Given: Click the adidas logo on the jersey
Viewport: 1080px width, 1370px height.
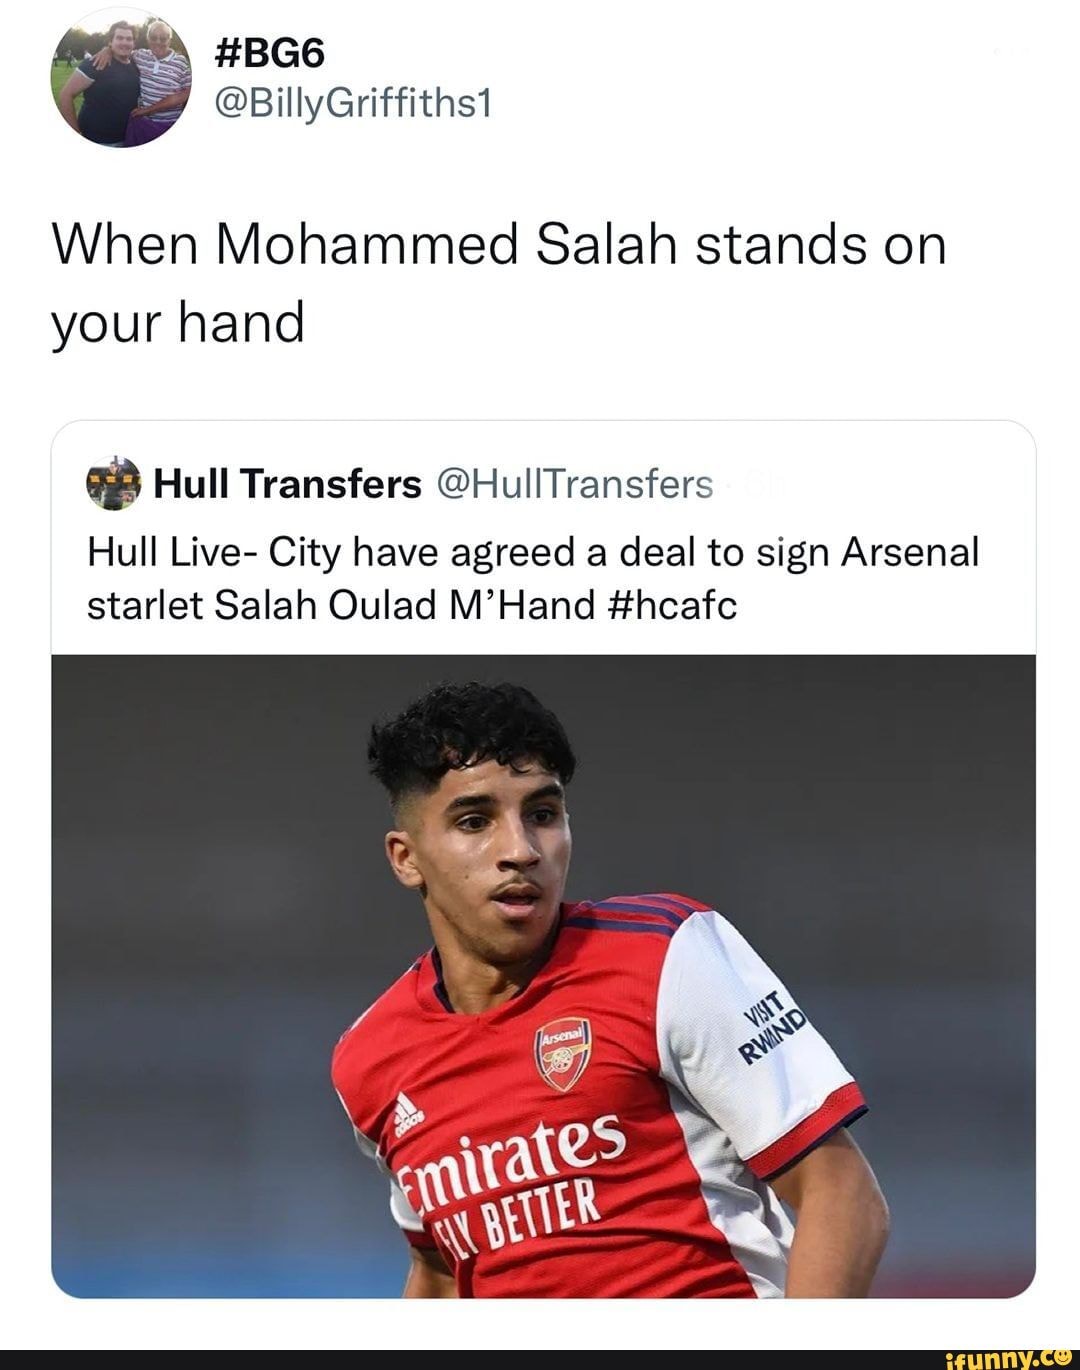Looking at the screenshot, I should coord(407,1111).
